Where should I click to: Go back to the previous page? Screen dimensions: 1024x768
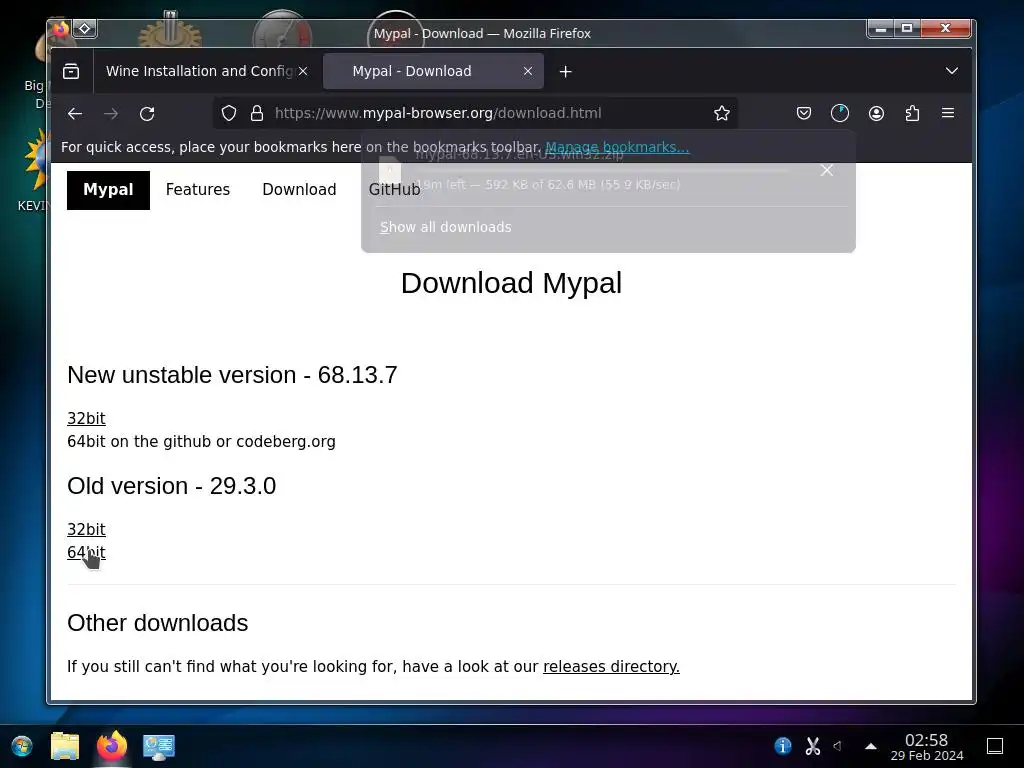75,114
